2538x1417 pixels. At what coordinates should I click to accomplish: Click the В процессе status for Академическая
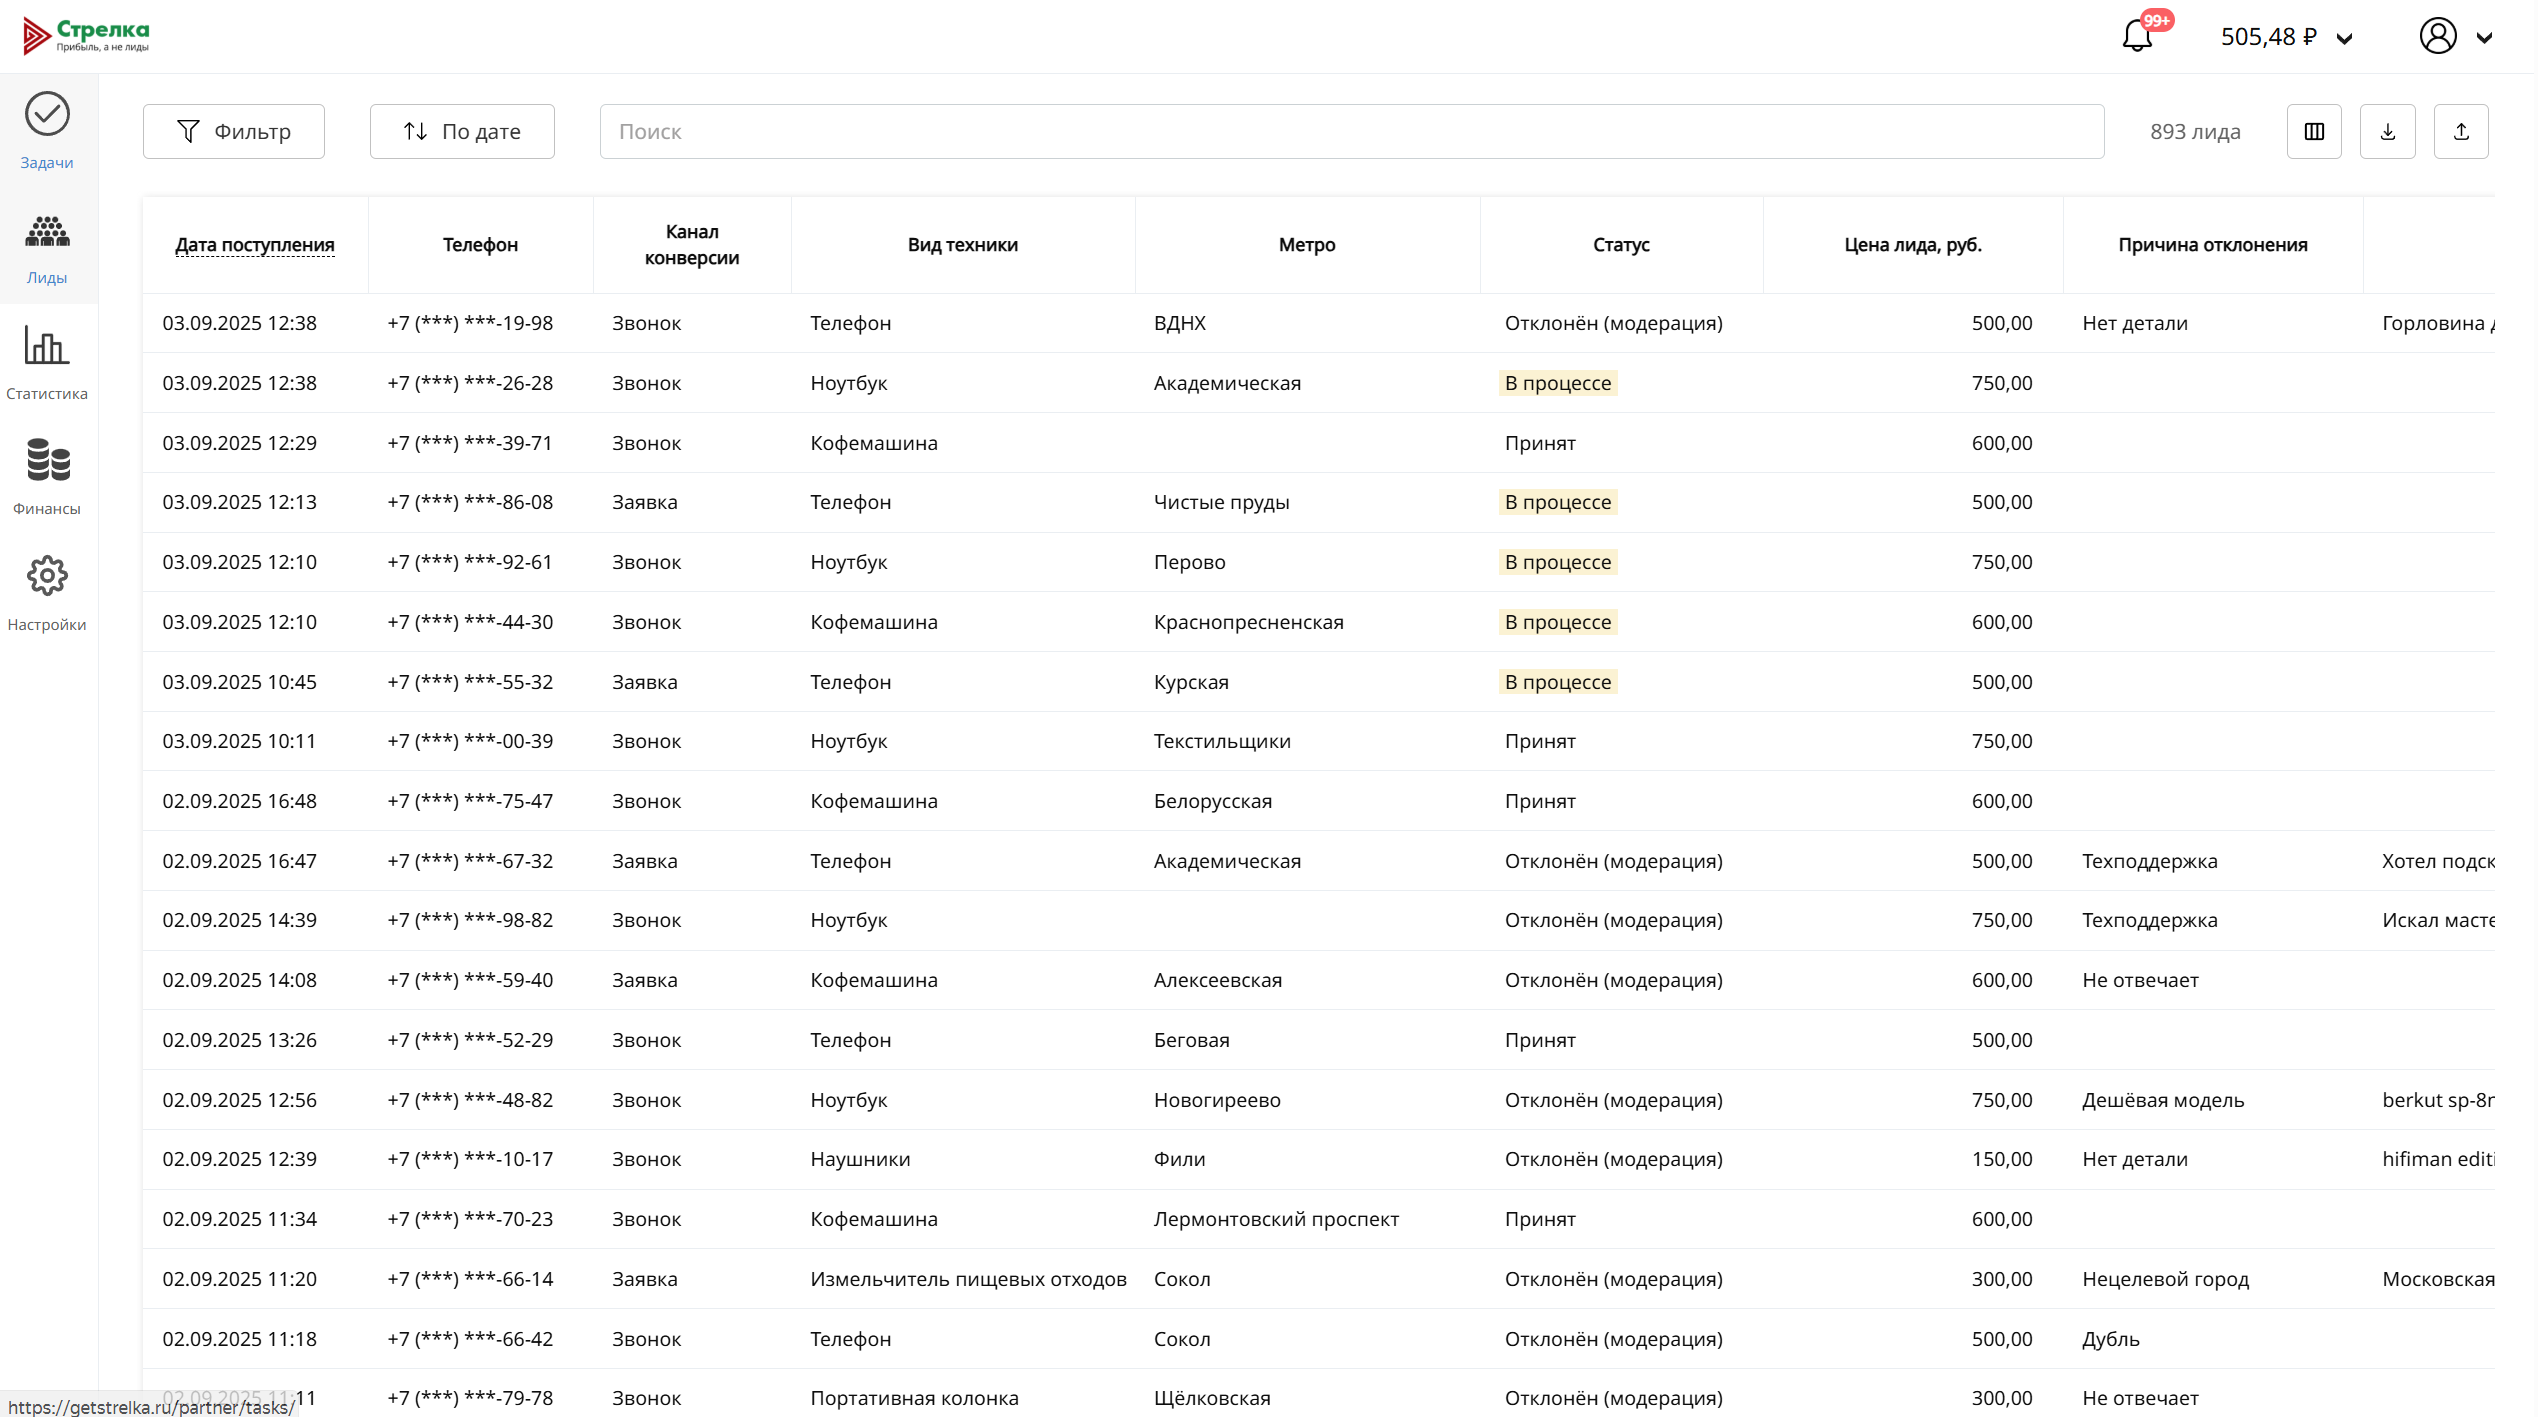coord(1557,384)
